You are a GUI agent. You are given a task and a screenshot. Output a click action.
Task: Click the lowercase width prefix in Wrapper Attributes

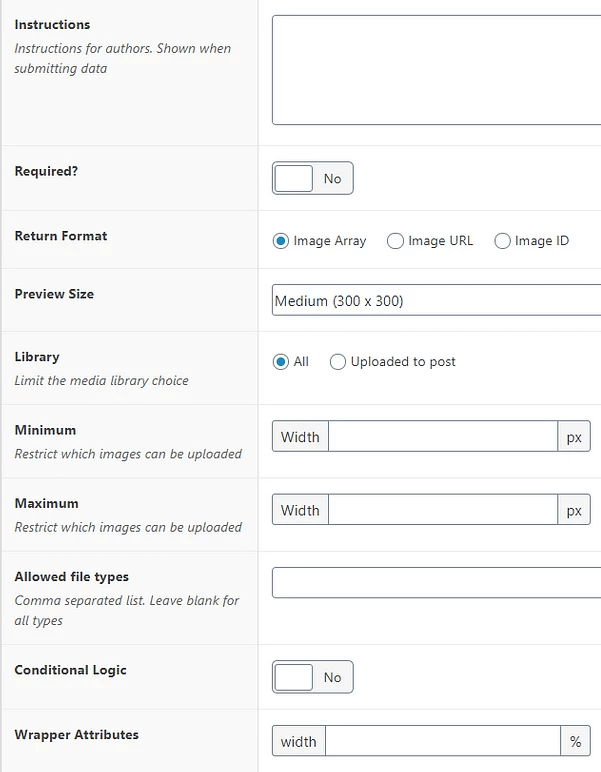[298, 741]
